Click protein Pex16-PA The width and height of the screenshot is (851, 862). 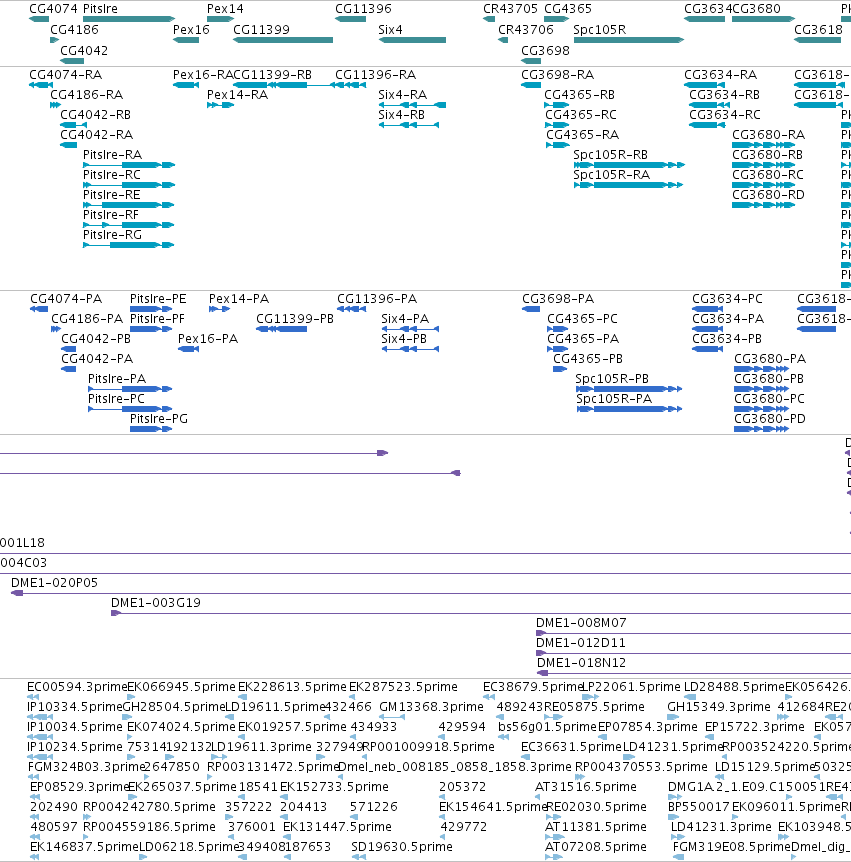(188, 349)
